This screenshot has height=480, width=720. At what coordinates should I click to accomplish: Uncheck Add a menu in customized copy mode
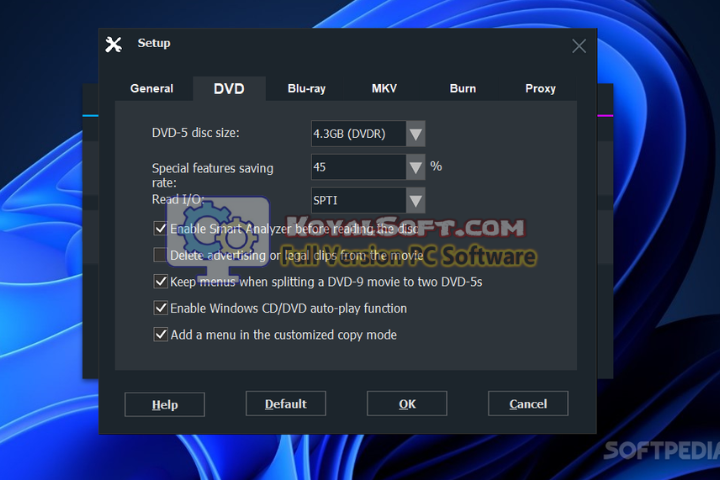click(x=160, y=334)
